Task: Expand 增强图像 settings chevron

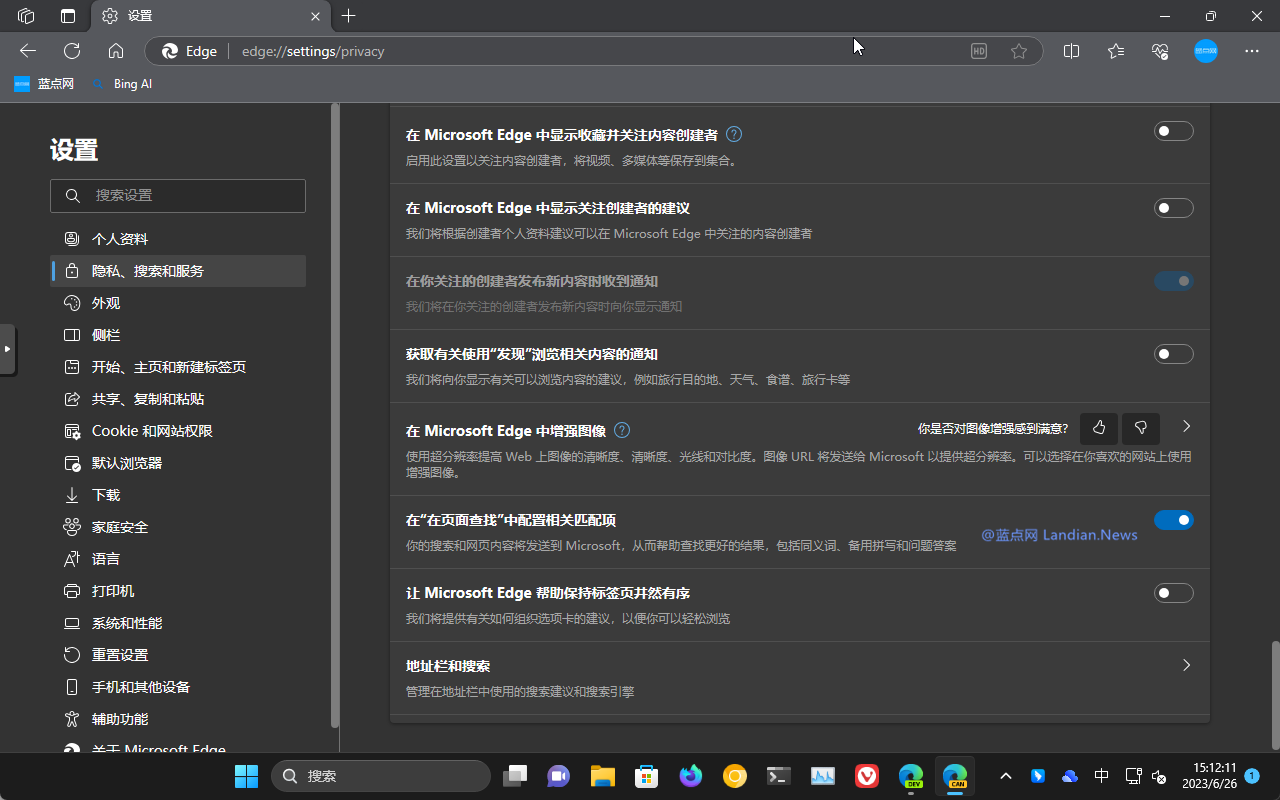Action: coord(1187,426)
